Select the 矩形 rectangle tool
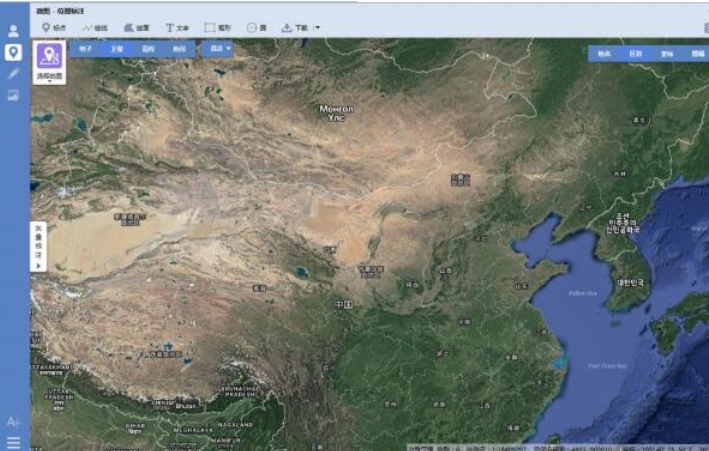This screenshot has width=709, height=451. coord(217,28)
